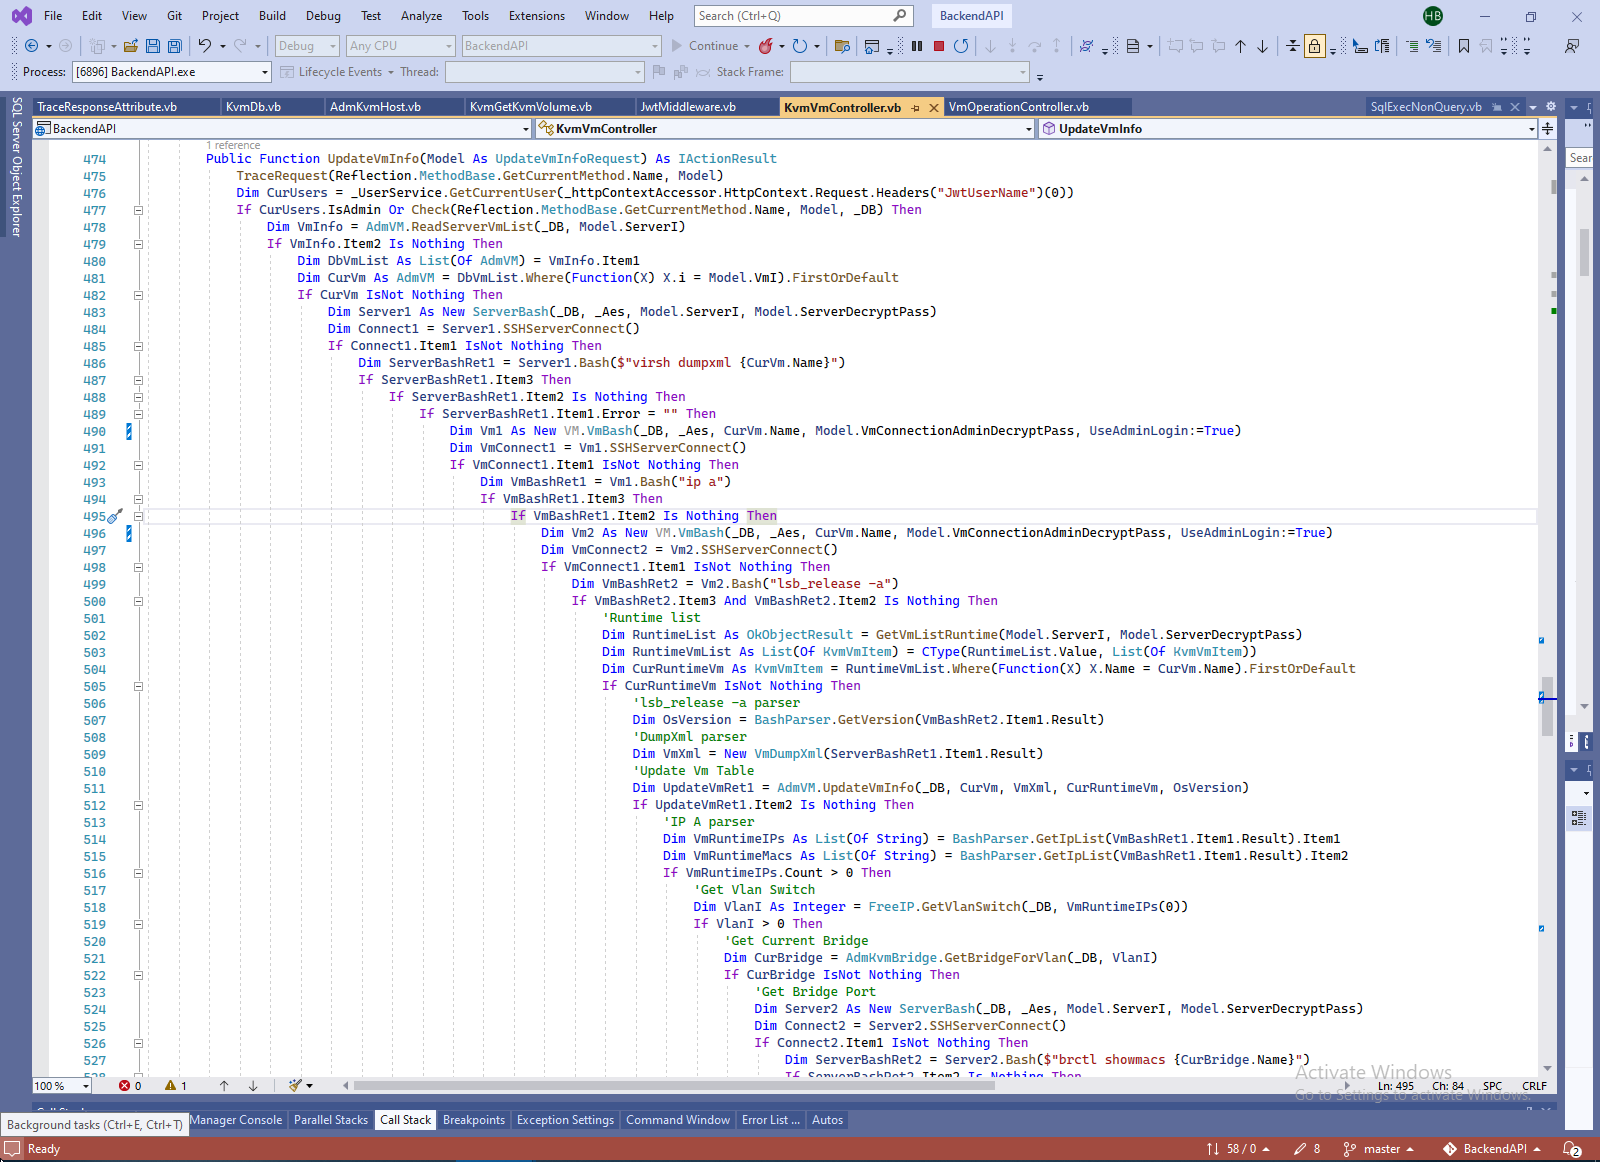
Task: Click the pencil pending changes count
Action: coord(1306,1149)
